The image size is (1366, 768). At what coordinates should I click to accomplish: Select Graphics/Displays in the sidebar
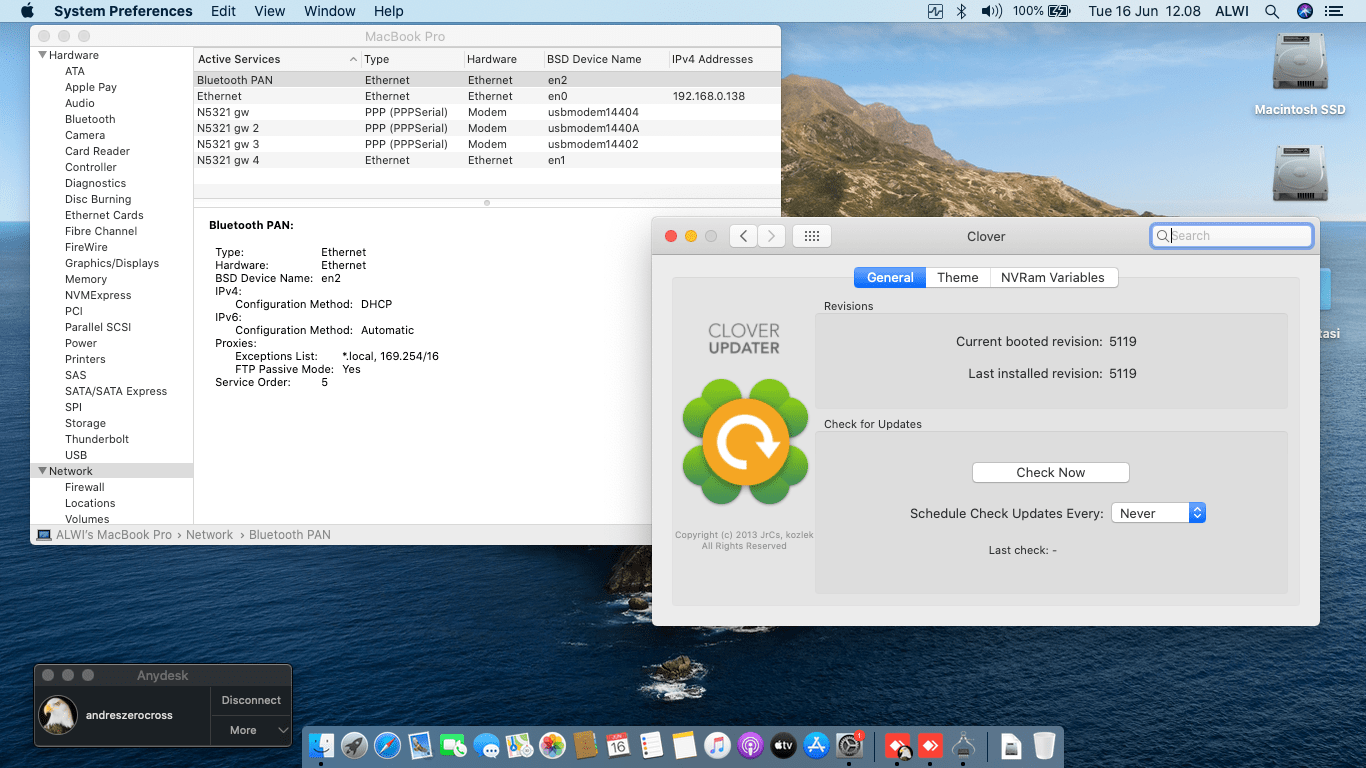click(112, 263)
